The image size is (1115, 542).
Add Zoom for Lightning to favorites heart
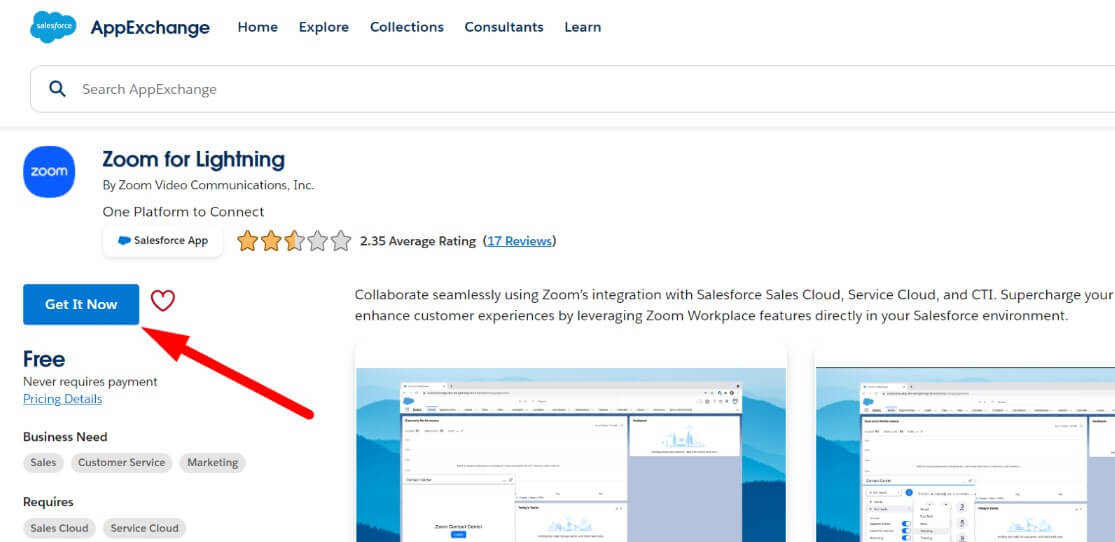(163, 301)
